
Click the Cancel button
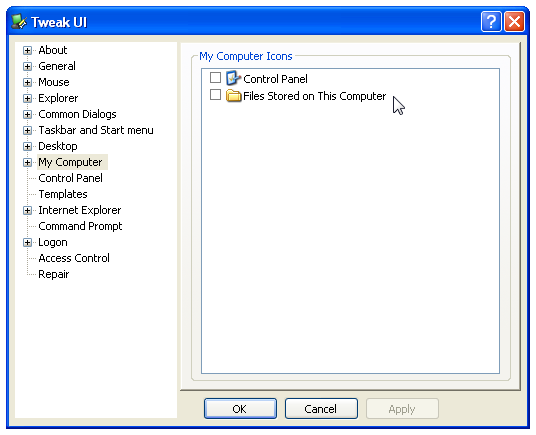coord(321,409)
